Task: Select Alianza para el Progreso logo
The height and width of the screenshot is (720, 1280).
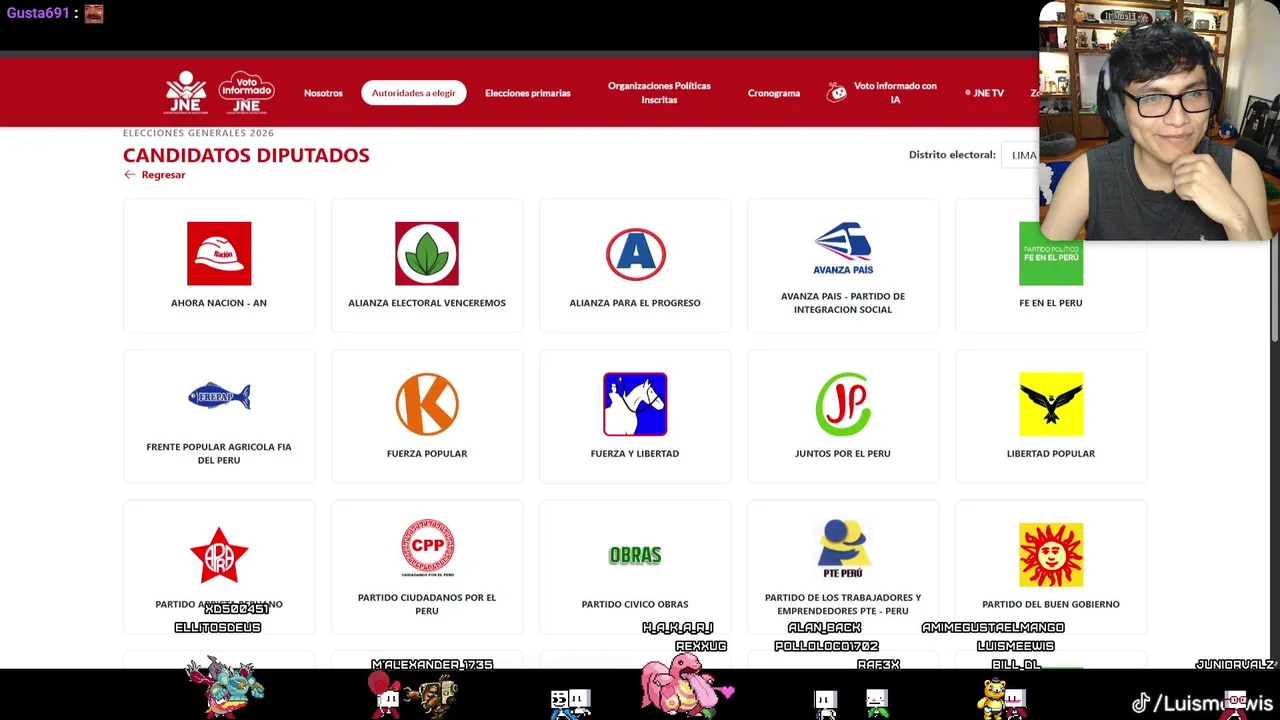Action: click(635, 254)
